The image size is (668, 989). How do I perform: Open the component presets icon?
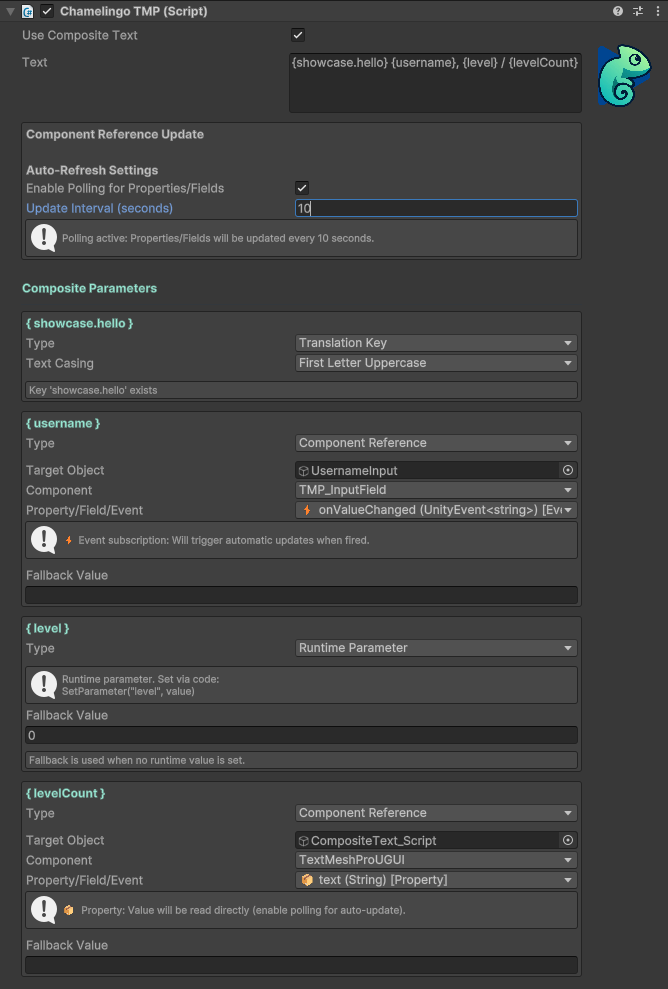pos(637,11)
